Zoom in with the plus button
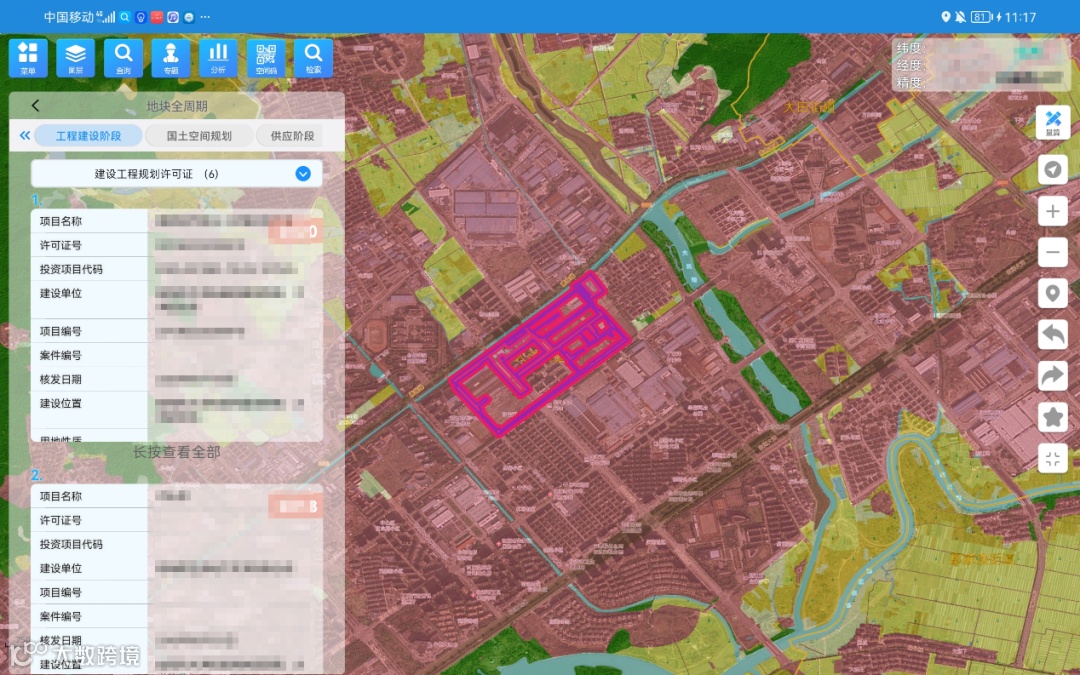This screenshot has width=1080, height=675. click(x=1052, y=211)
